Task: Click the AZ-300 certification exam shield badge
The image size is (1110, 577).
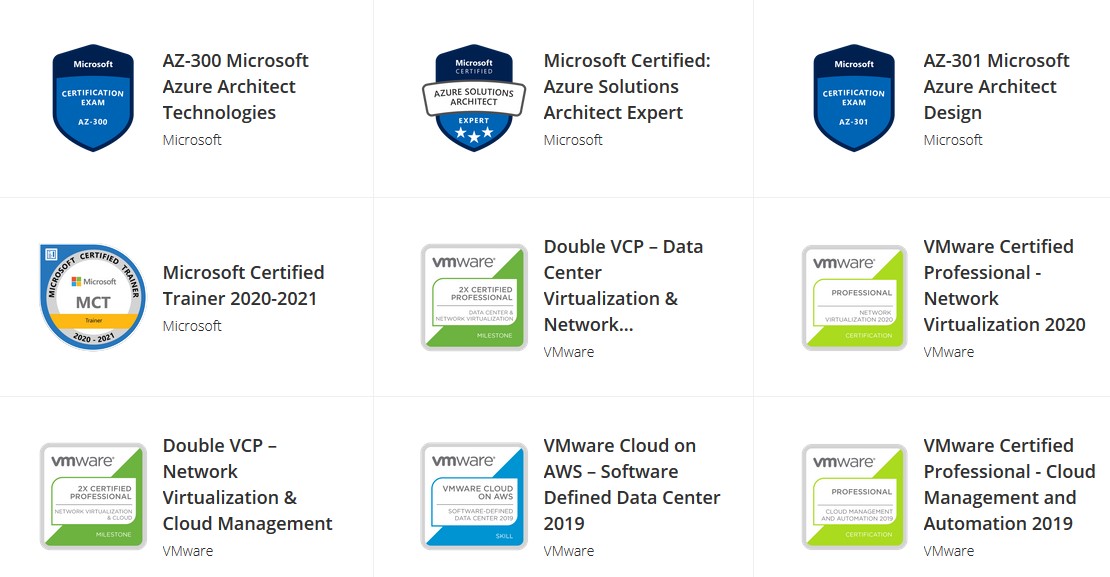Action: [x=93, y=98]
